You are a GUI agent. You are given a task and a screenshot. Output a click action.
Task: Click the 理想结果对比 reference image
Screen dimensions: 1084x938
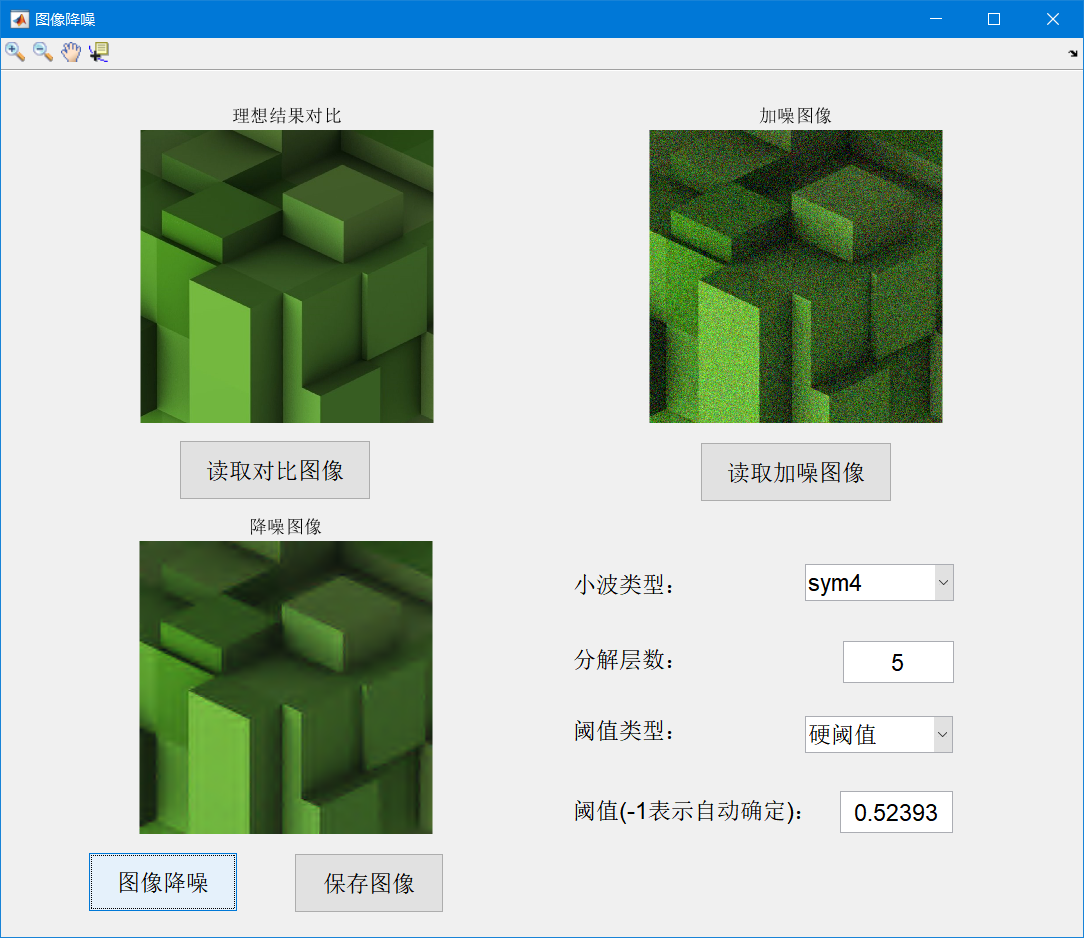coord(287,276)
